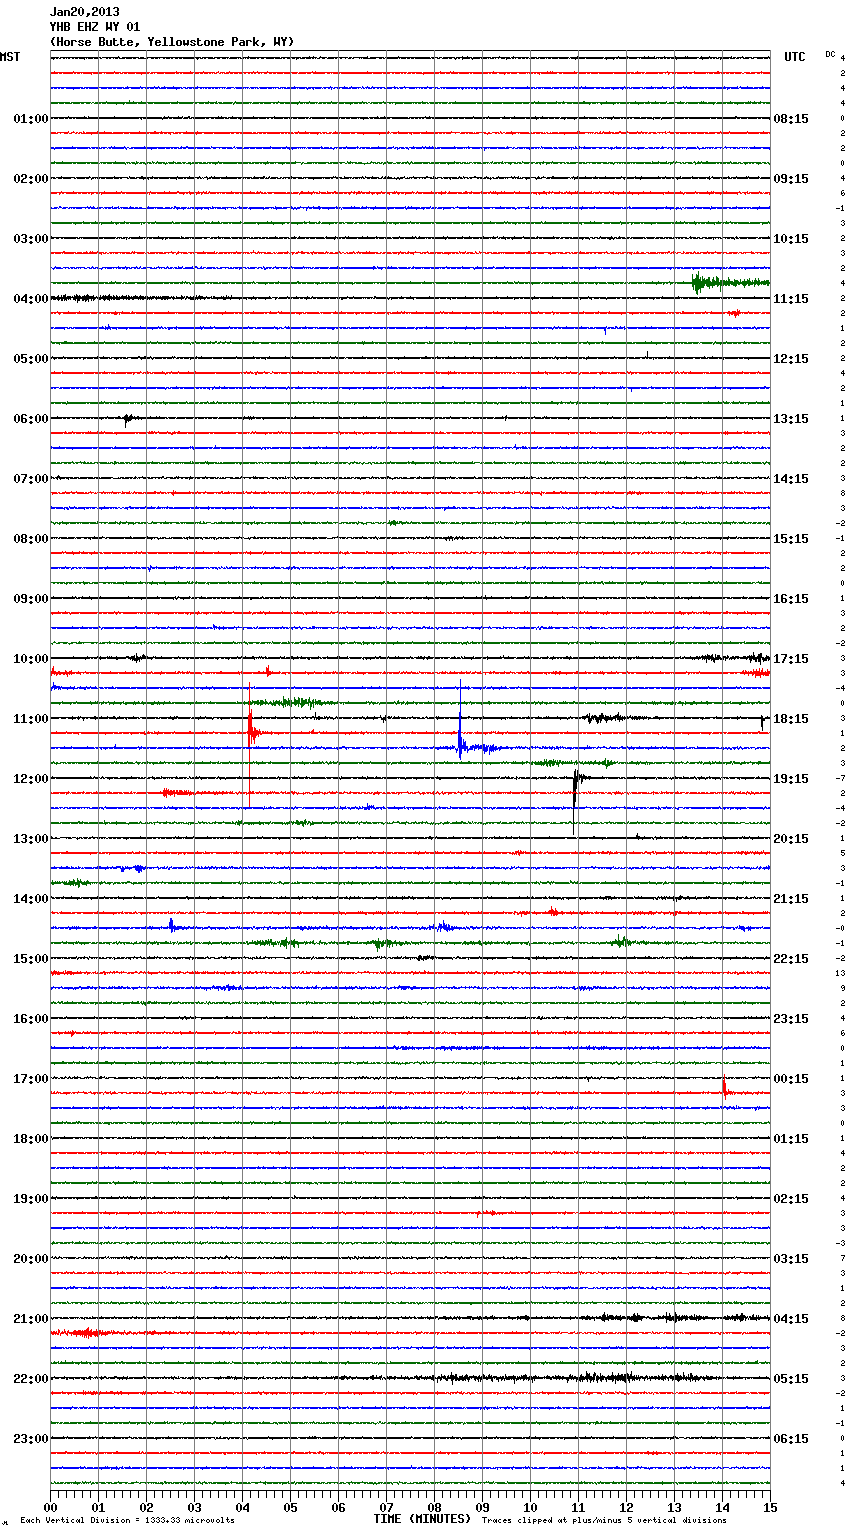Click the red spike after 17:00 near minute 14
This screenshot has width=850, height=1534.
724,1088
